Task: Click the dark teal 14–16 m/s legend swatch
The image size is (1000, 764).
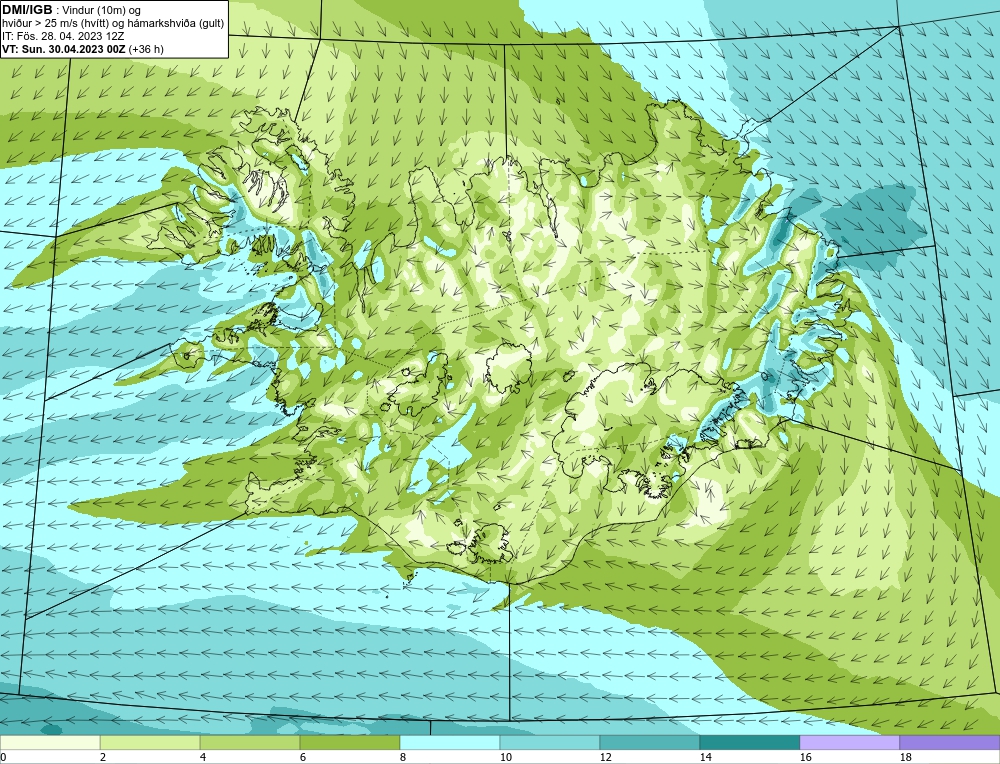Action: 750,743
